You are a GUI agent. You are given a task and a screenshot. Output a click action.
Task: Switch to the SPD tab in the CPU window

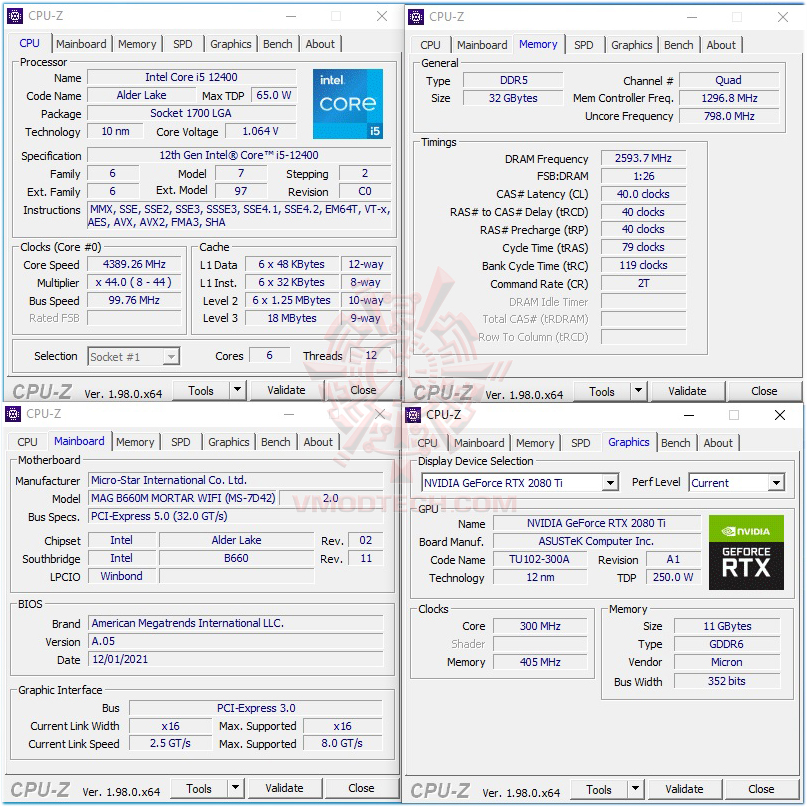tap(183, 43)
